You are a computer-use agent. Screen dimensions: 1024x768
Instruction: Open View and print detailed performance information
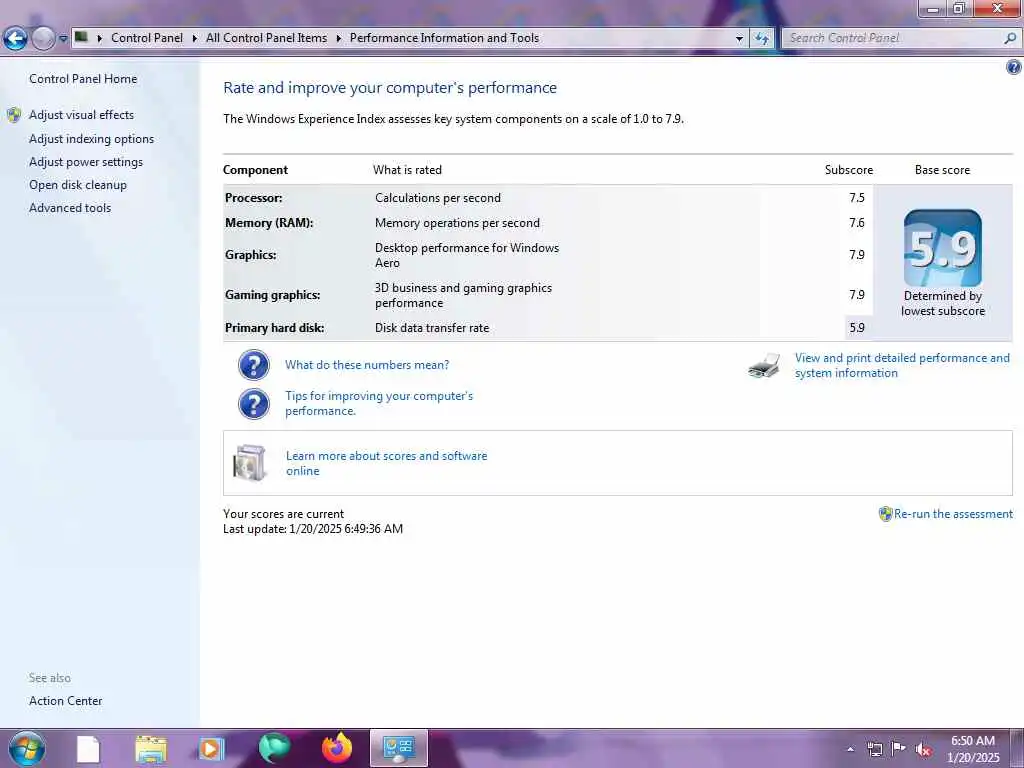902,365
